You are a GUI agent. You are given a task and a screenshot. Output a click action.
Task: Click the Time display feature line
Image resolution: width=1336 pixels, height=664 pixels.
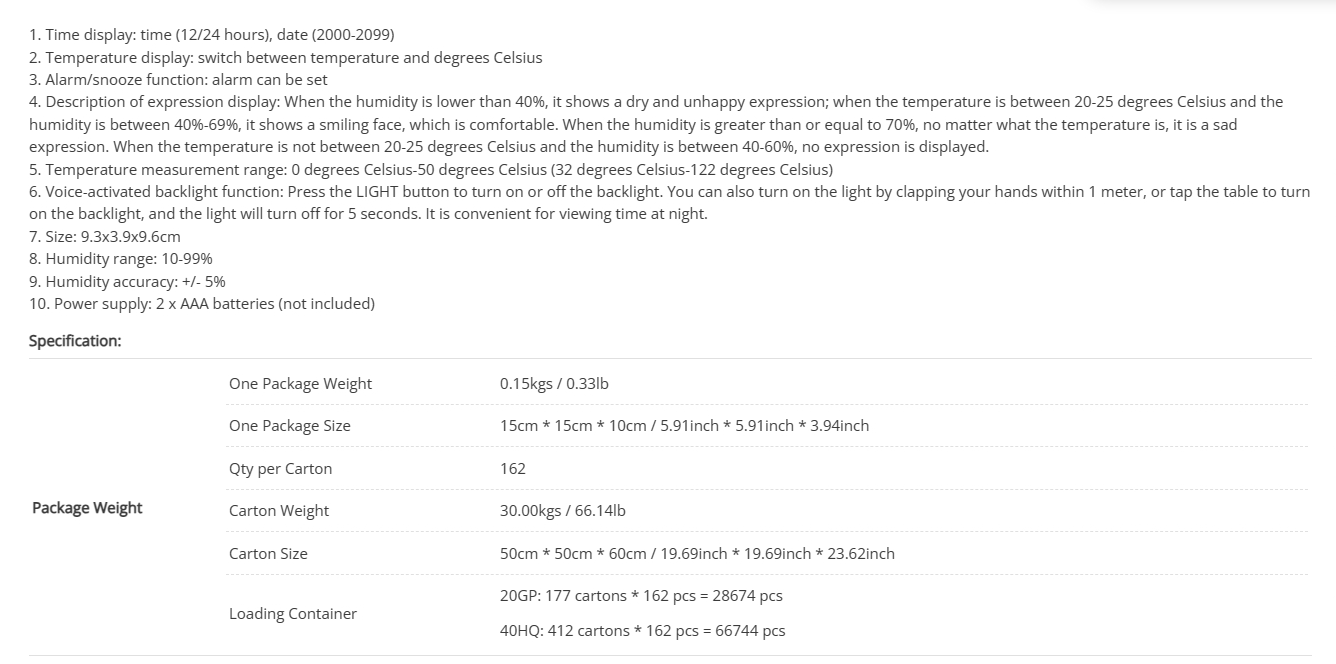212,35
